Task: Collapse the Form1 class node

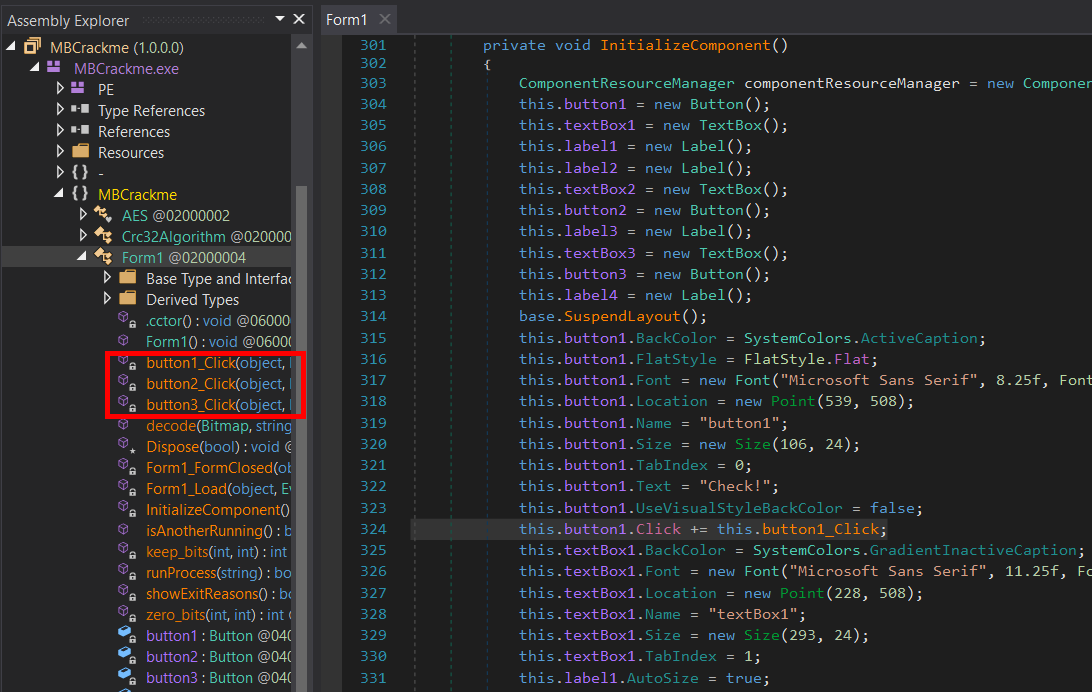Action: (82, 255)
